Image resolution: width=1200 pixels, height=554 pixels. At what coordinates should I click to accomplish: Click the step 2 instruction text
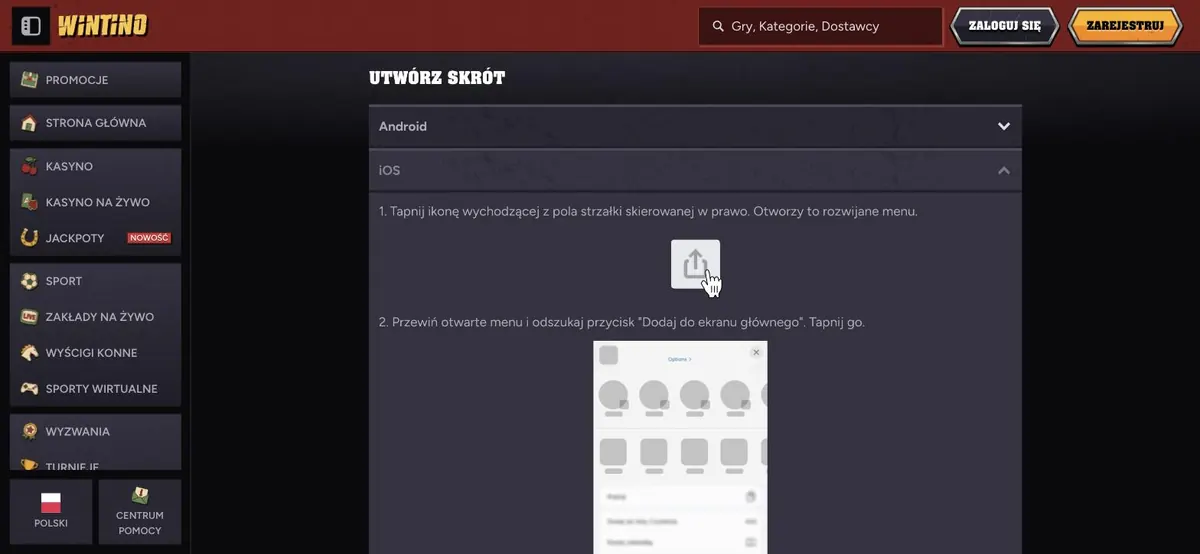[x=621, y=323]
